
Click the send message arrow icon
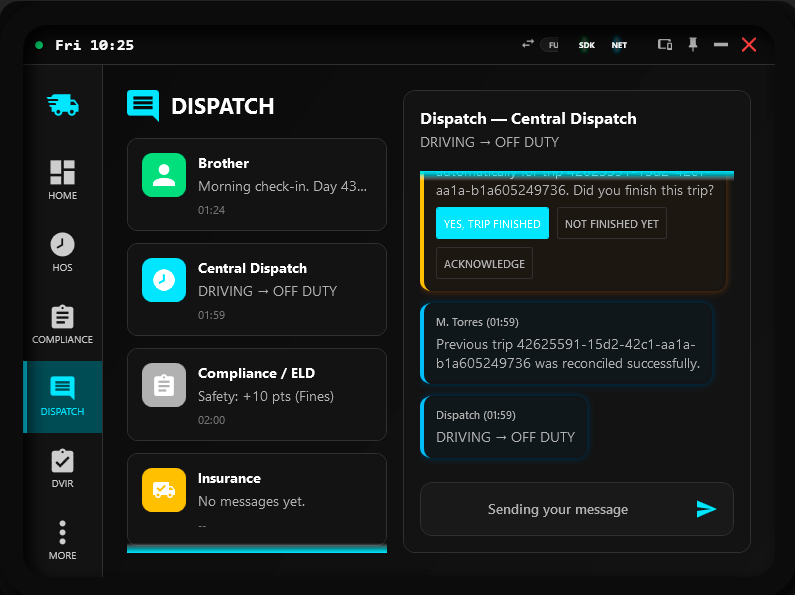pyautogui.click(x=706, y=509)
